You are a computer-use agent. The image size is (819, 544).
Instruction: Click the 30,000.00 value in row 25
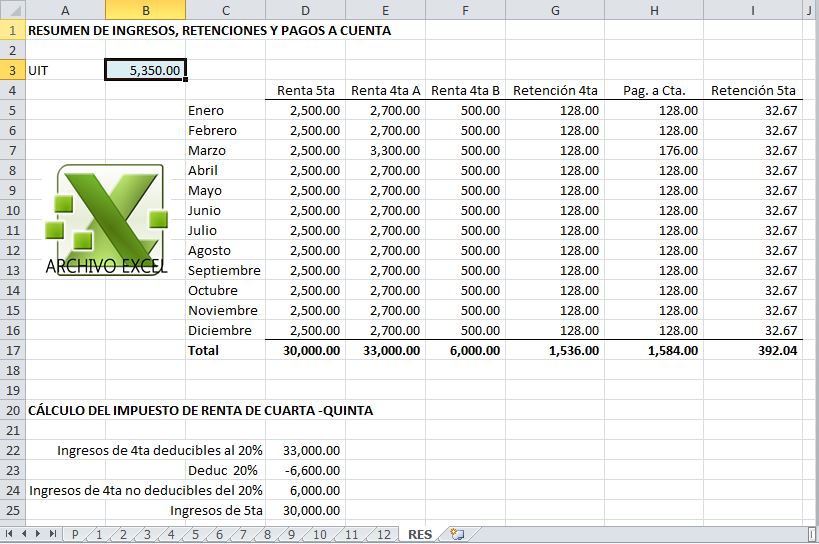coord(305,511)
